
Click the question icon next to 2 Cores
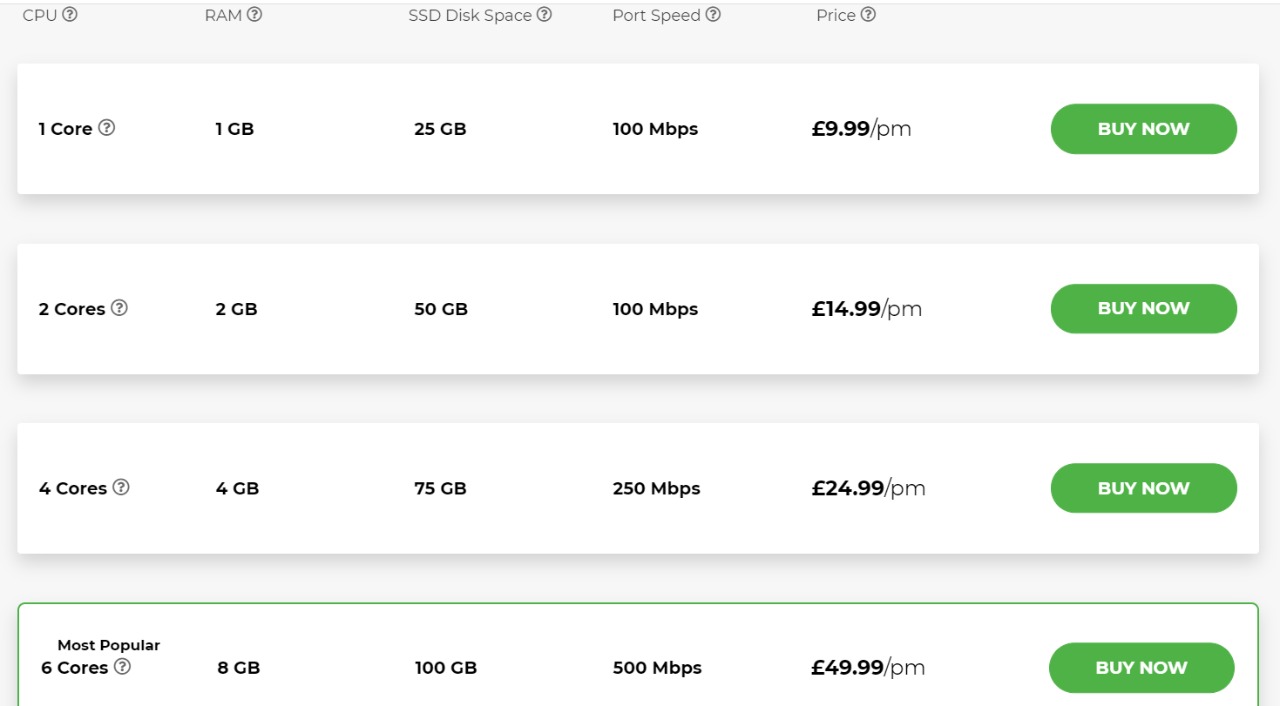(119, 308)
